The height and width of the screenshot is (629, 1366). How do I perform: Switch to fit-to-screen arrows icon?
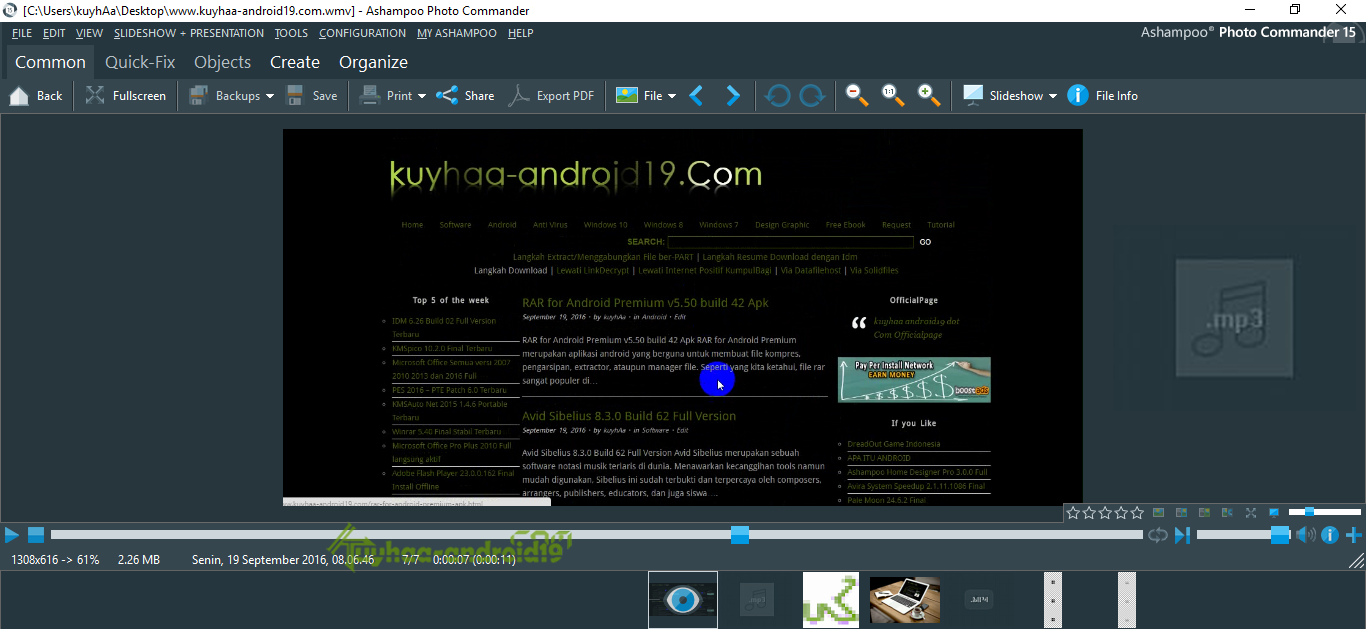(1251, 513)
